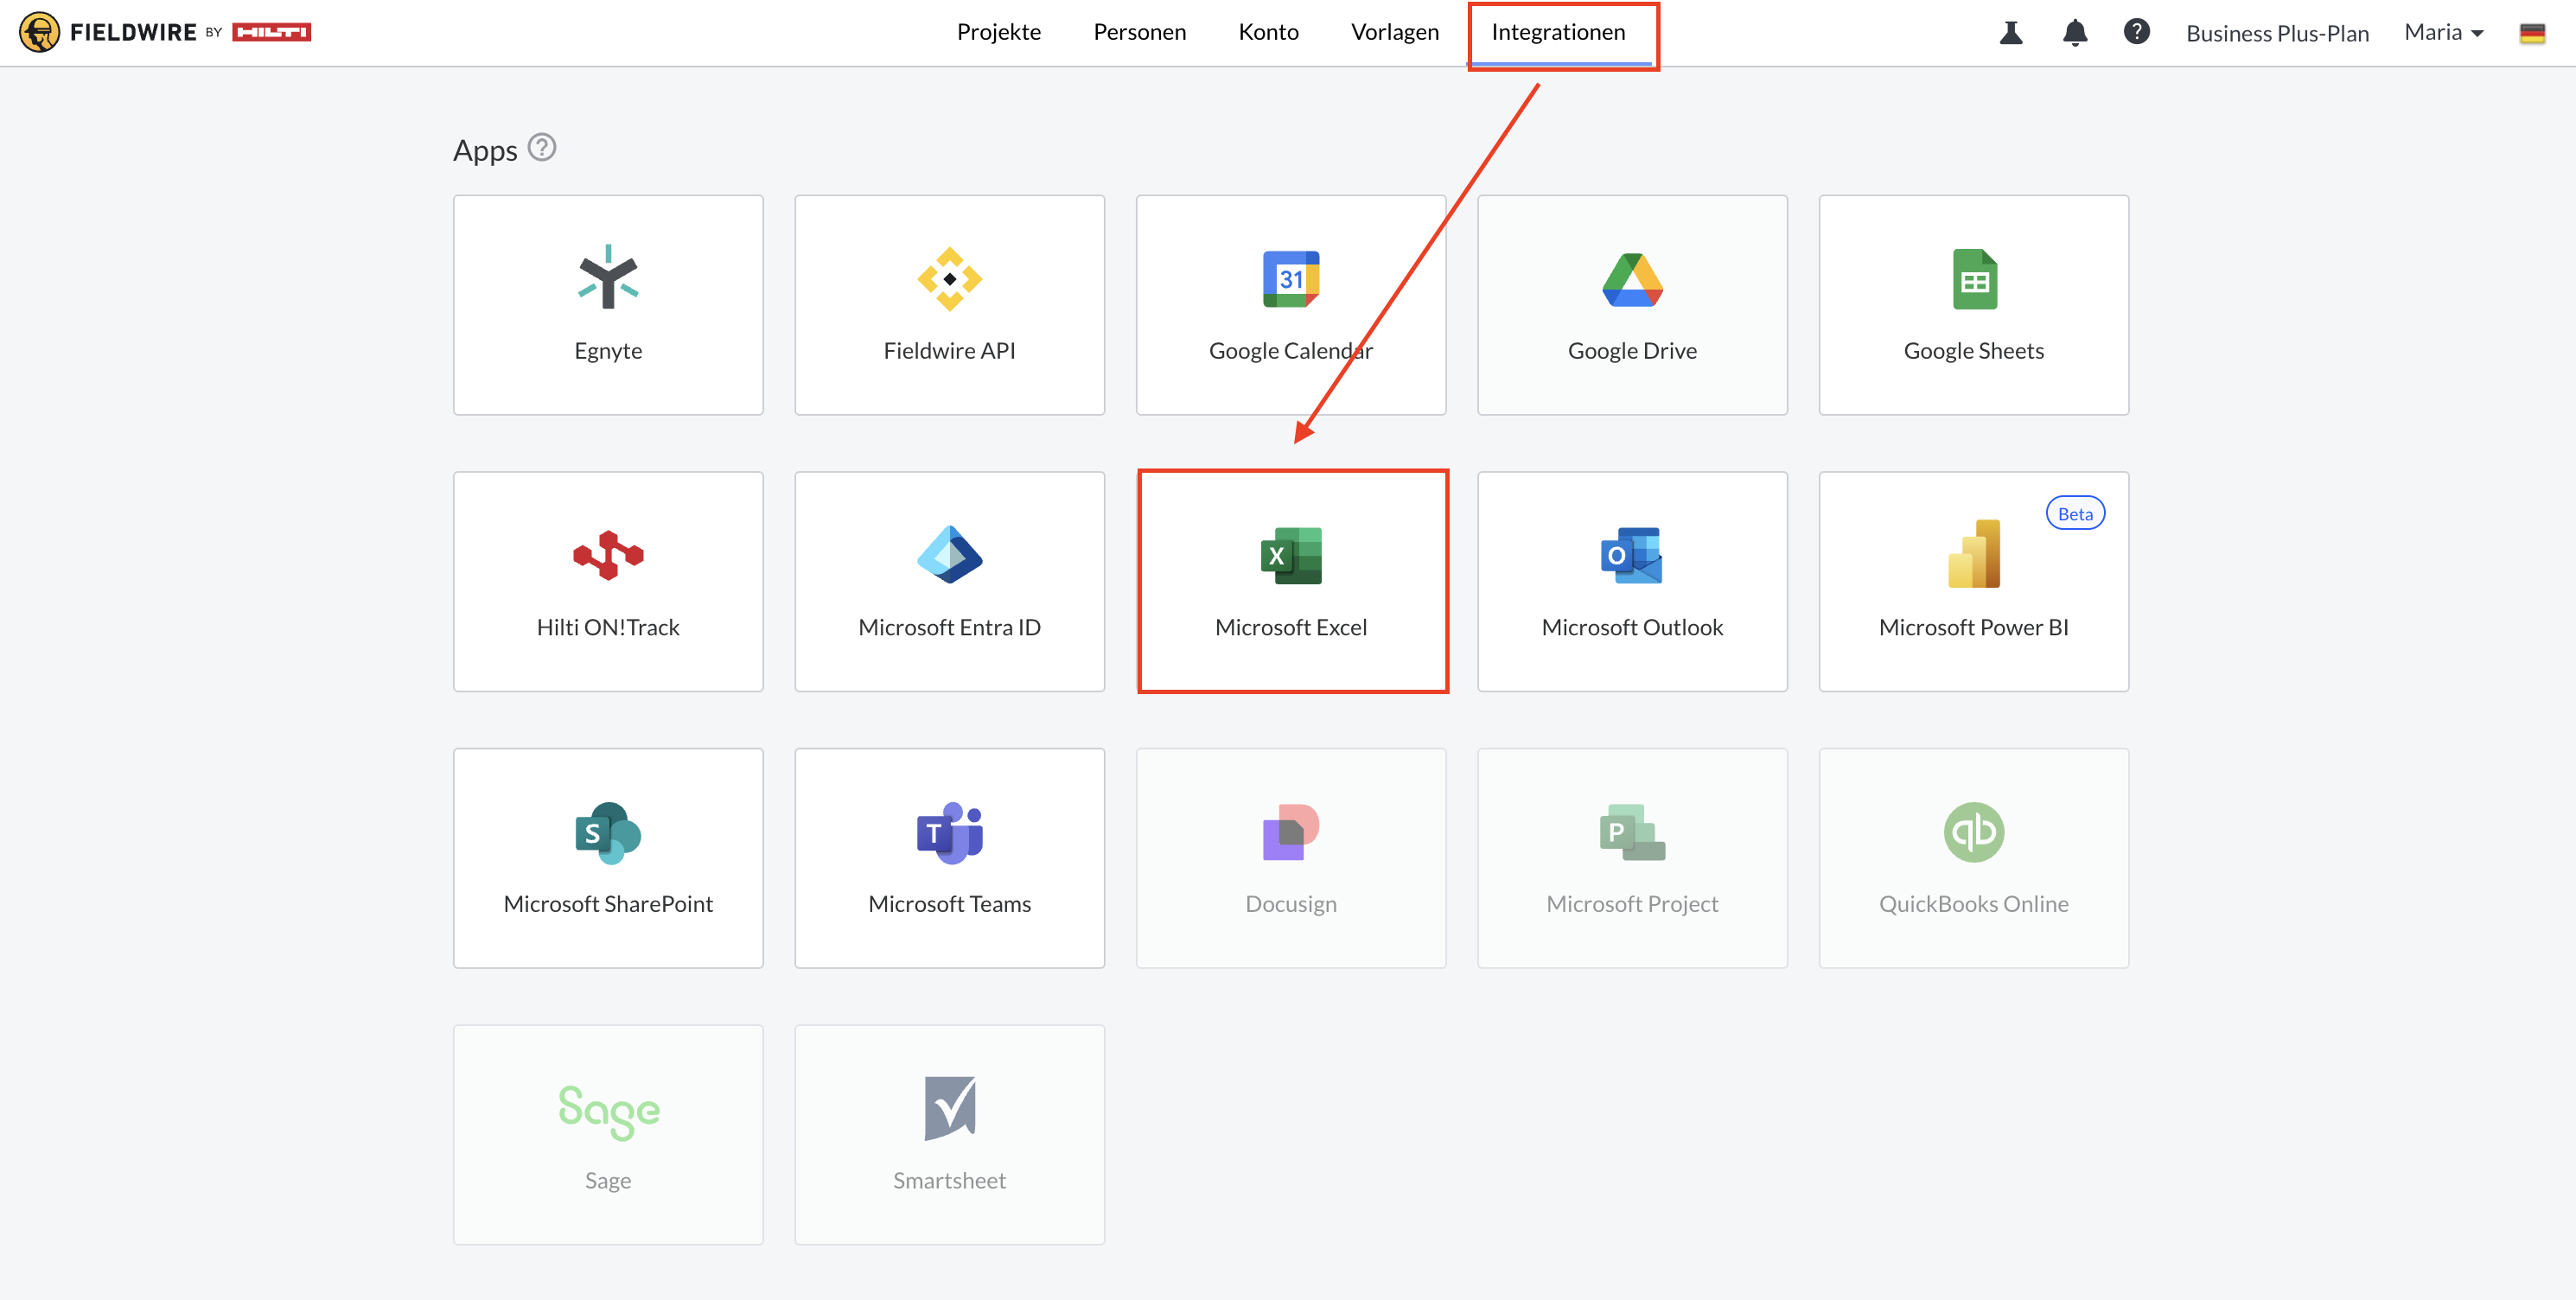
Task: Click the Apps info help icon
Action: [541, 148]
